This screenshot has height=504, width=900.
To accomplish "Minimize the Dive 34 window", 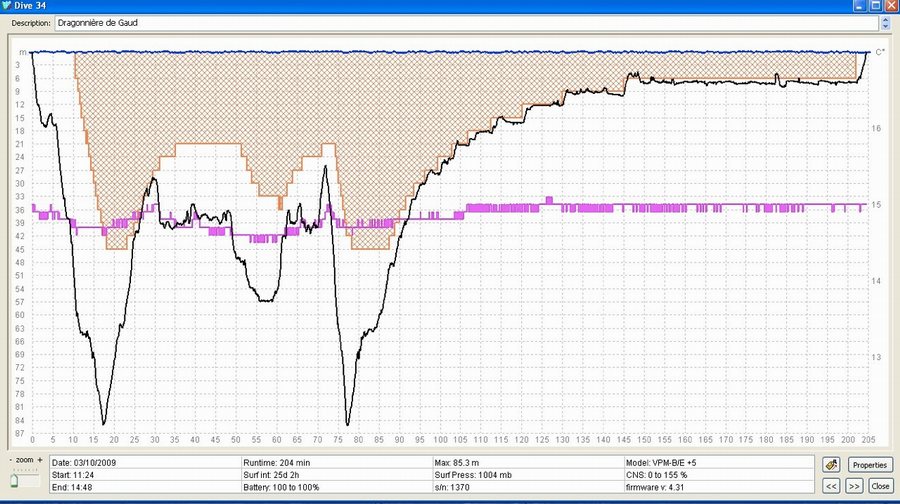I will [859, 6].
